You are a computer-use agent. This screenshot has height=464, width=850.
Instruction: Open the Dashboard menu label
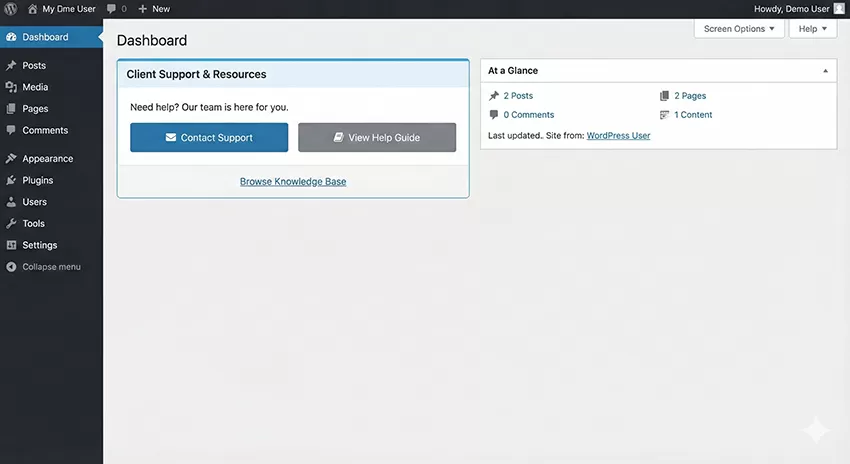pyautogui.click(x=45, y=37)
